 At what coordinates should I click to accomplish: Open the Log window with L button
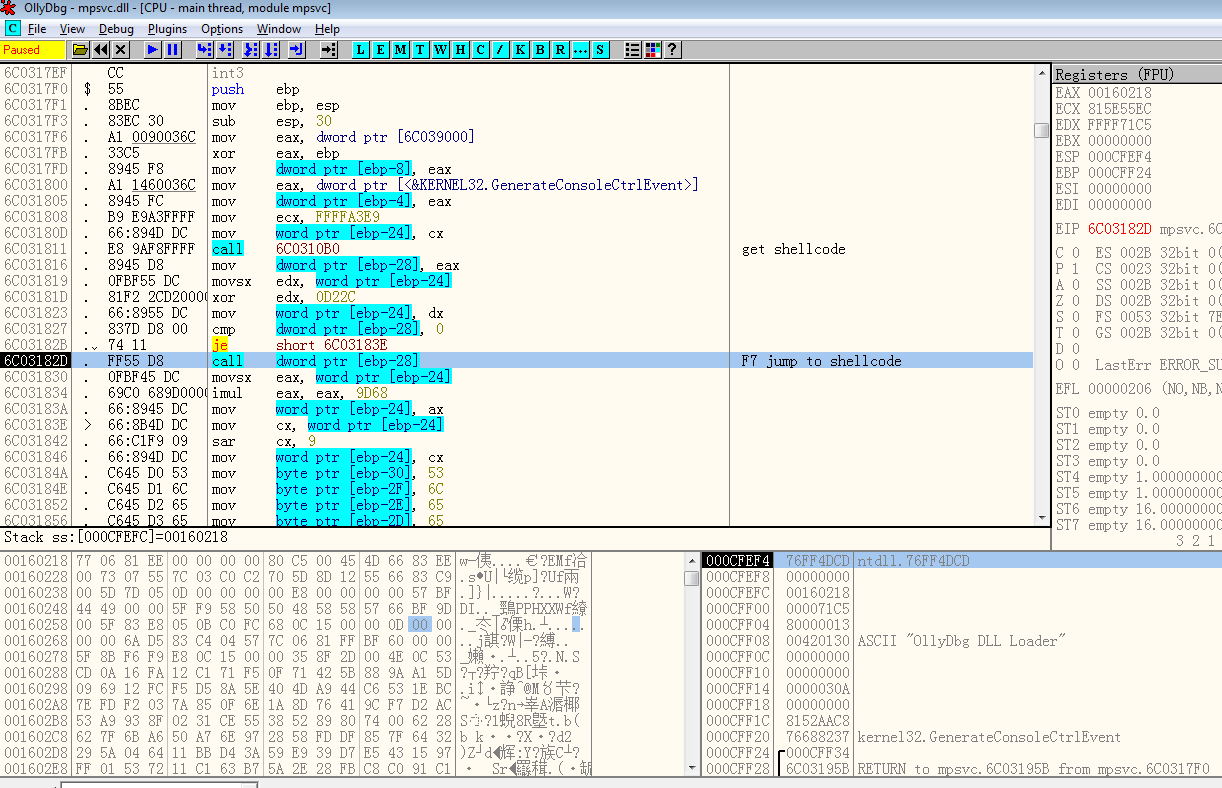pos(361,49)
